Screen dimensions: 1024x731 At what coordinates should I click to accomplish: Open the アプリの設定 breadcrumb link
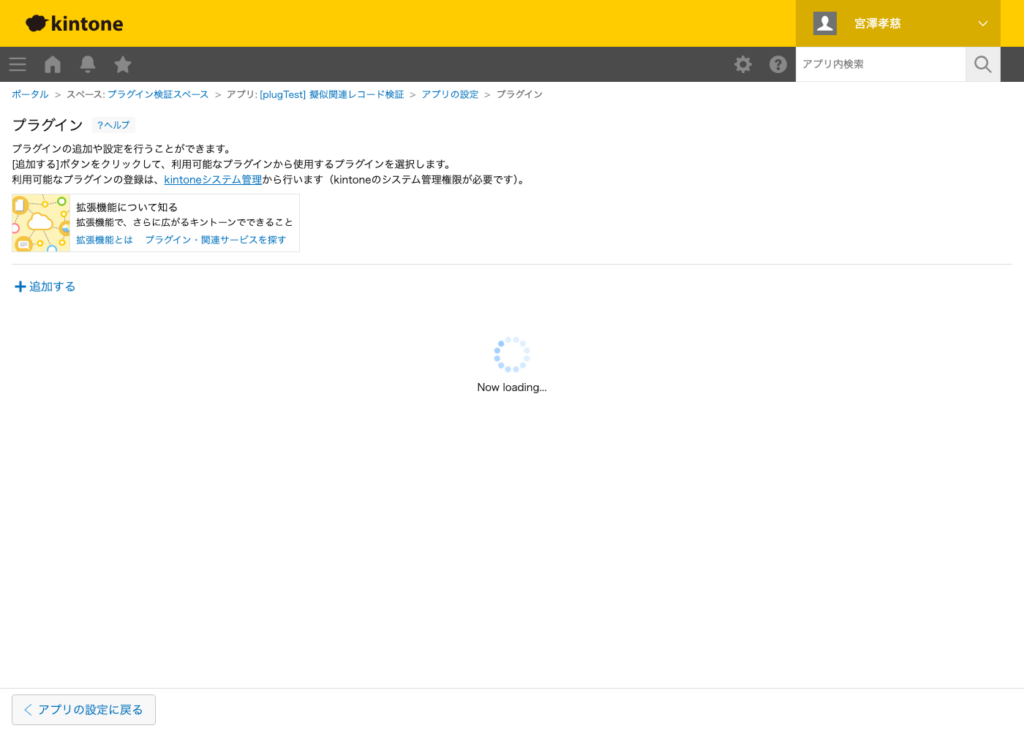point(451,93)
